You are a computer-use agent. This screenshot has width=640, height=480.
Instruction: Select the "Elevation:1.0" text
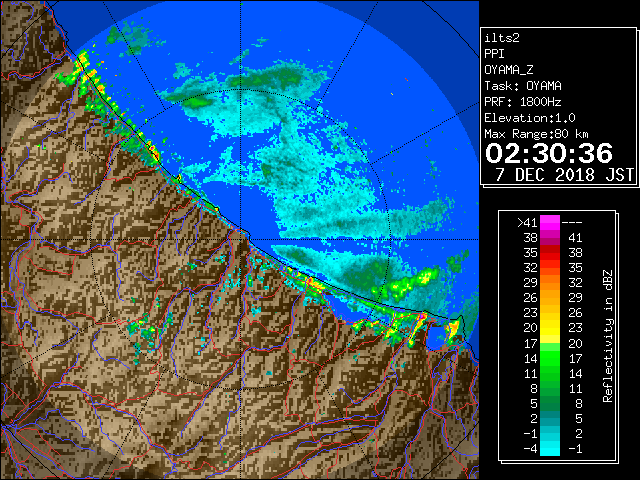tap(530, 118)
